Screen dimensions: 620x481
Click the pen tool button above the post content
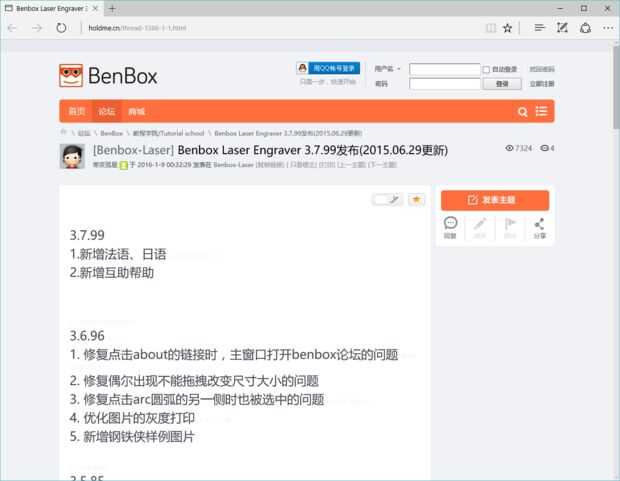pyautogui.click(x=387, y=199)
